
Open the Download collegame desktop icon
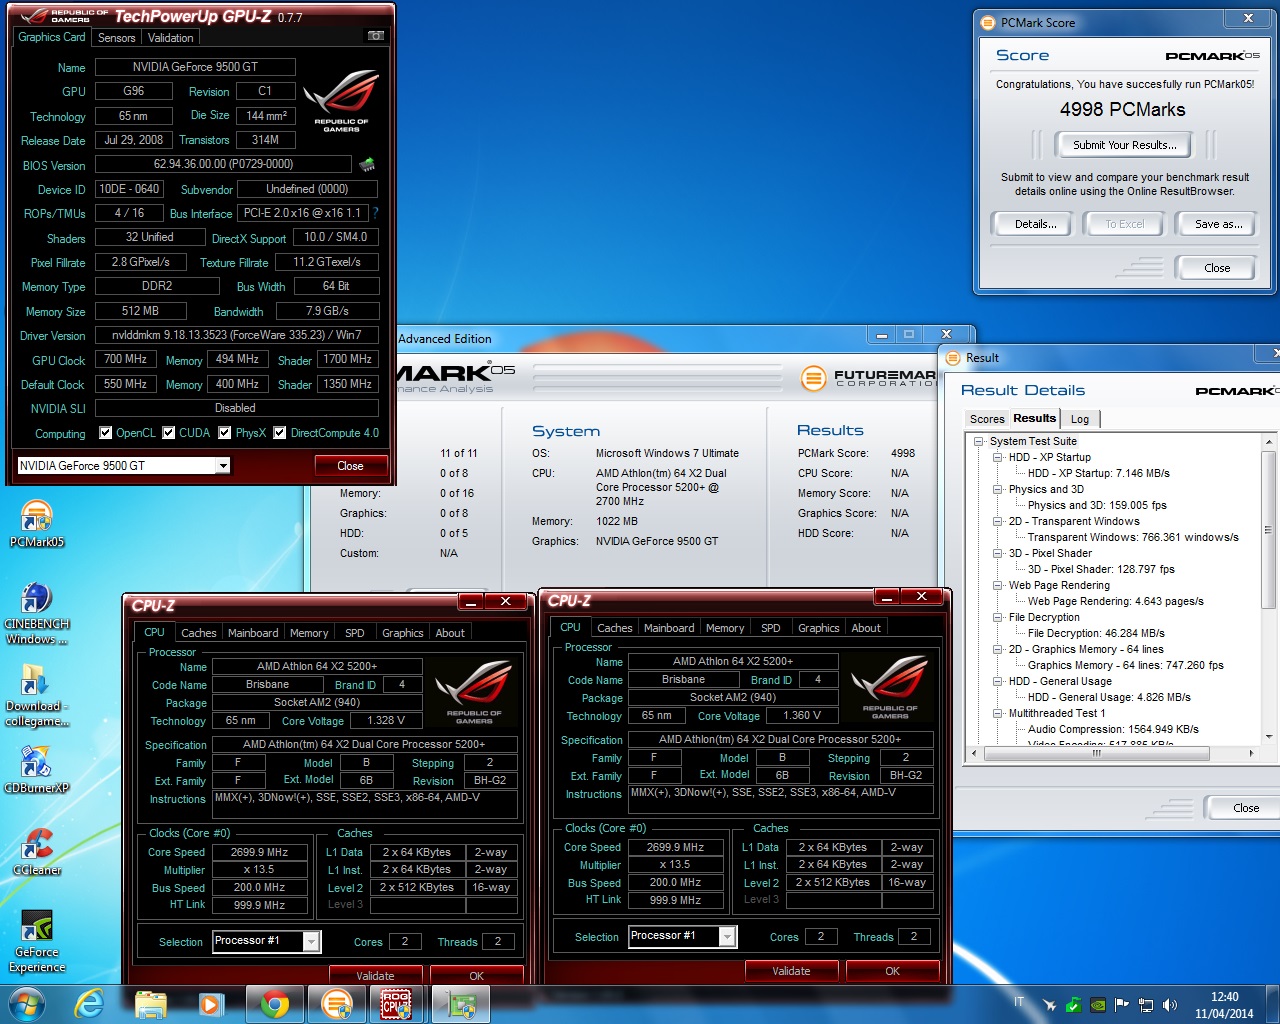tap(37, 695)
